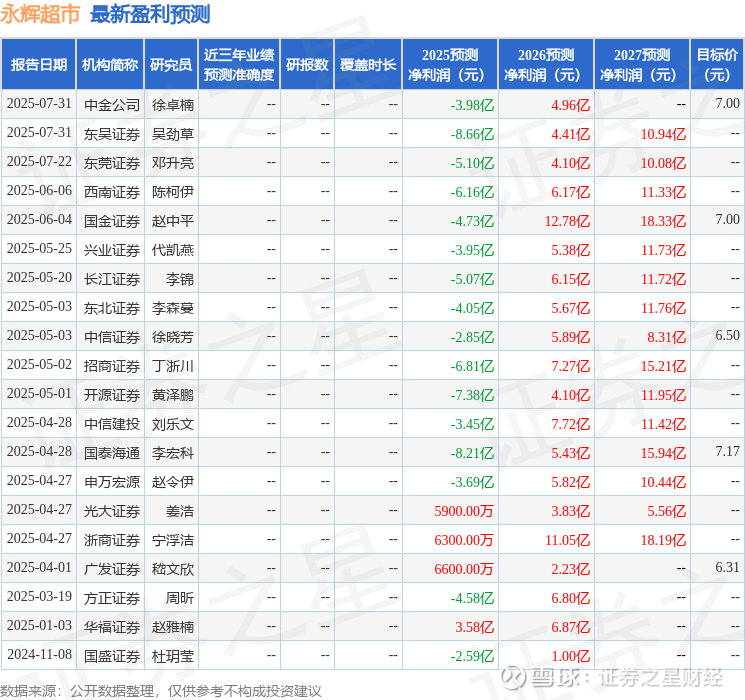Click the 华福证券 institution cell
Screen dimensions: 745x700
tap(112, 627)
